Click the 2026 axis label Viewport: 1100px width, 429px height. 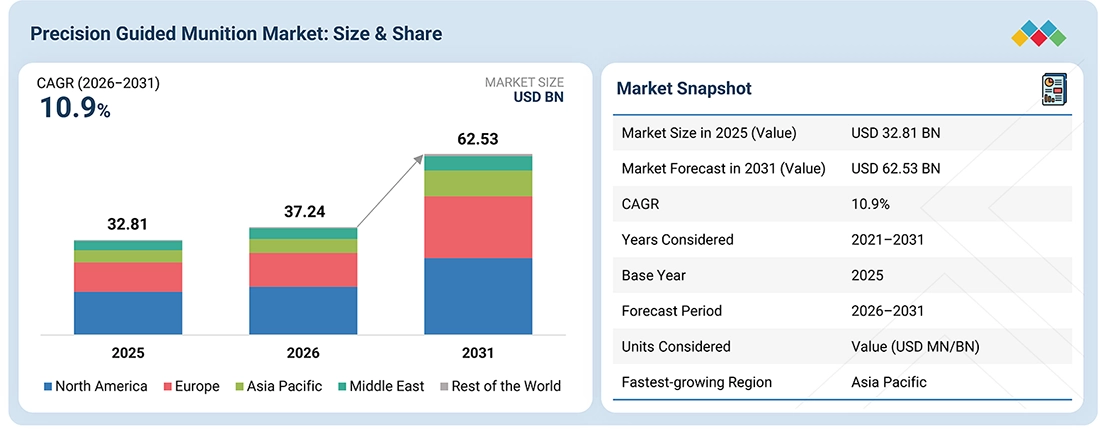(x=304, y=353)
